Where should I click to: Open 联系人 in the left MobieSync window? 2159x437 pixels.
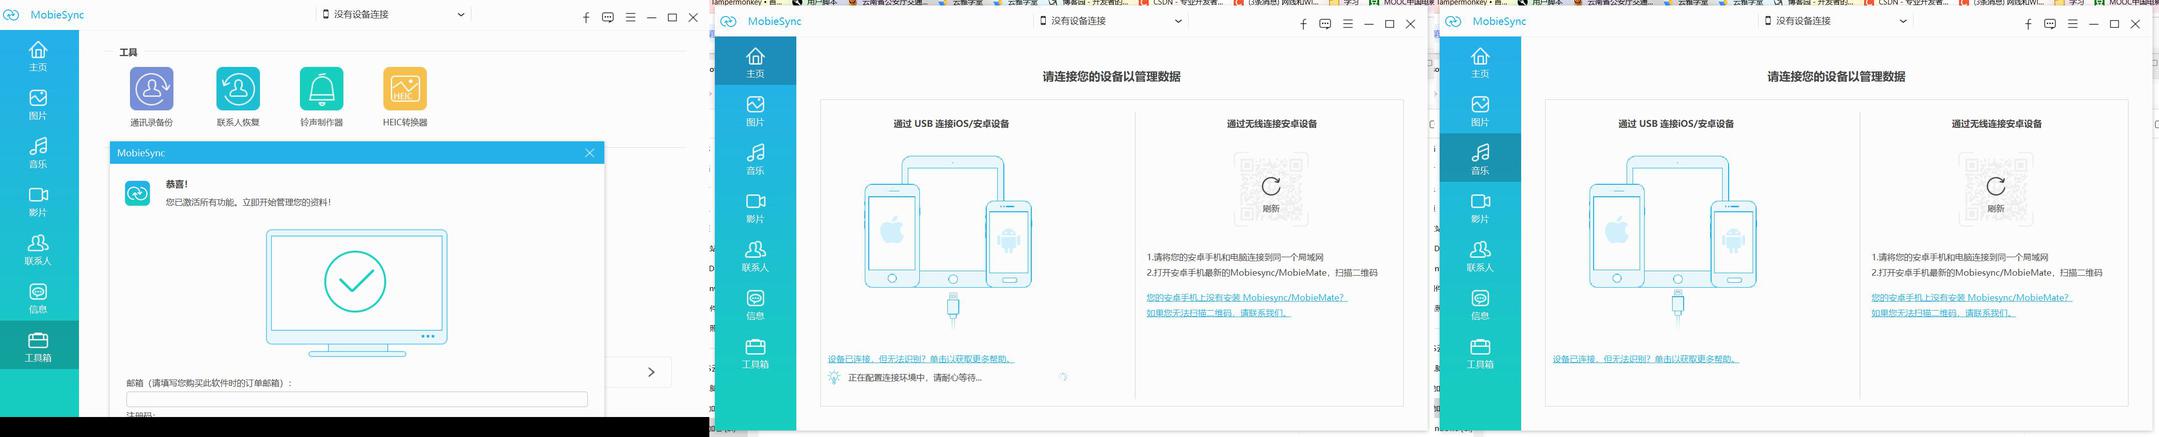(x=38, y=249)
